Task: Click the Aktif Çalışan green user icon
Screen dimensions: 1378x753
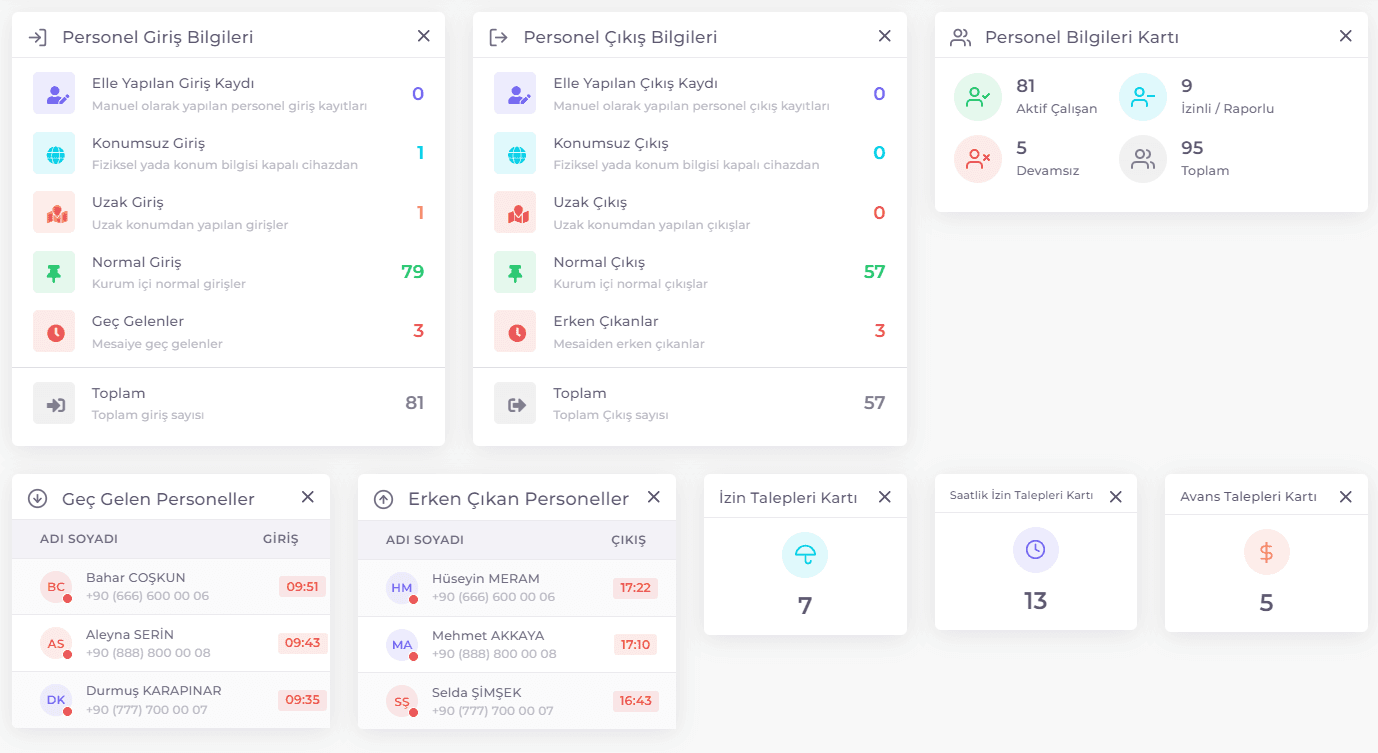Action: [978, 97]
